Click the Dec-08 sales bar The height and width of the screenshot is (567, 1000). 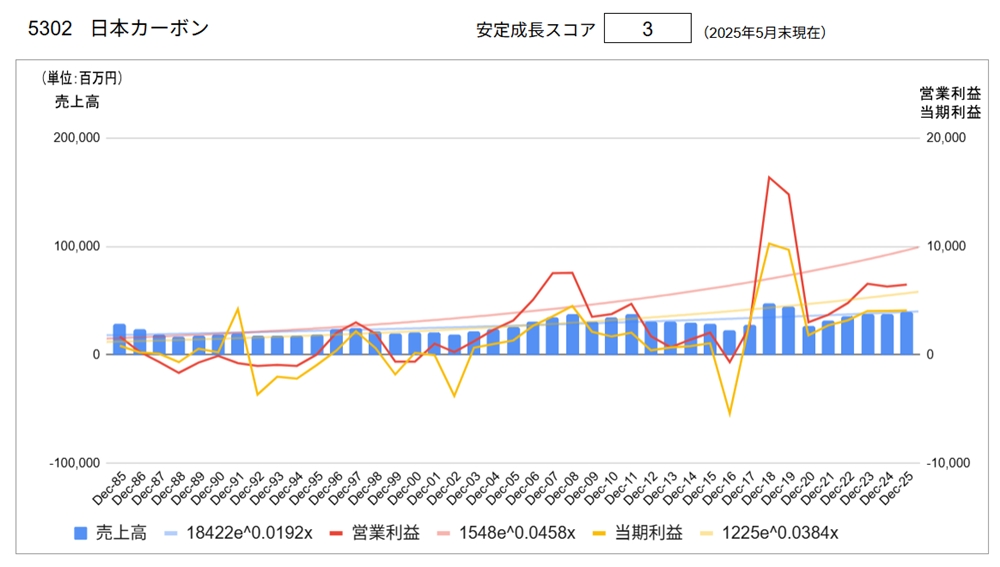coord(573,334)
